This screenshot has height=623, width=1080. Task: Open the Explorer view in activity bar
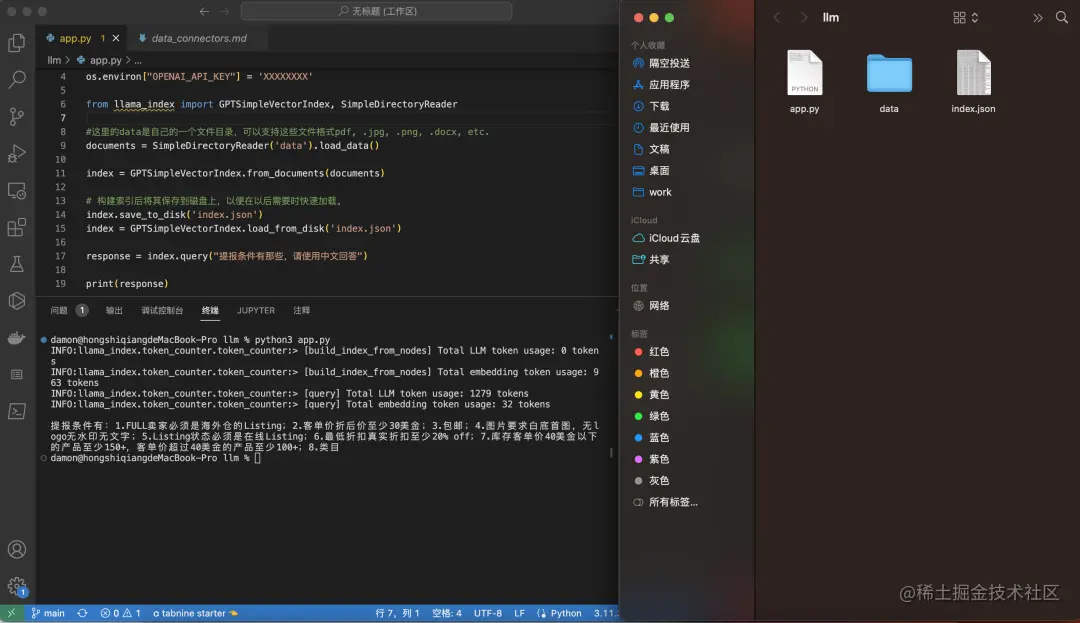click(x=17, y=43)
